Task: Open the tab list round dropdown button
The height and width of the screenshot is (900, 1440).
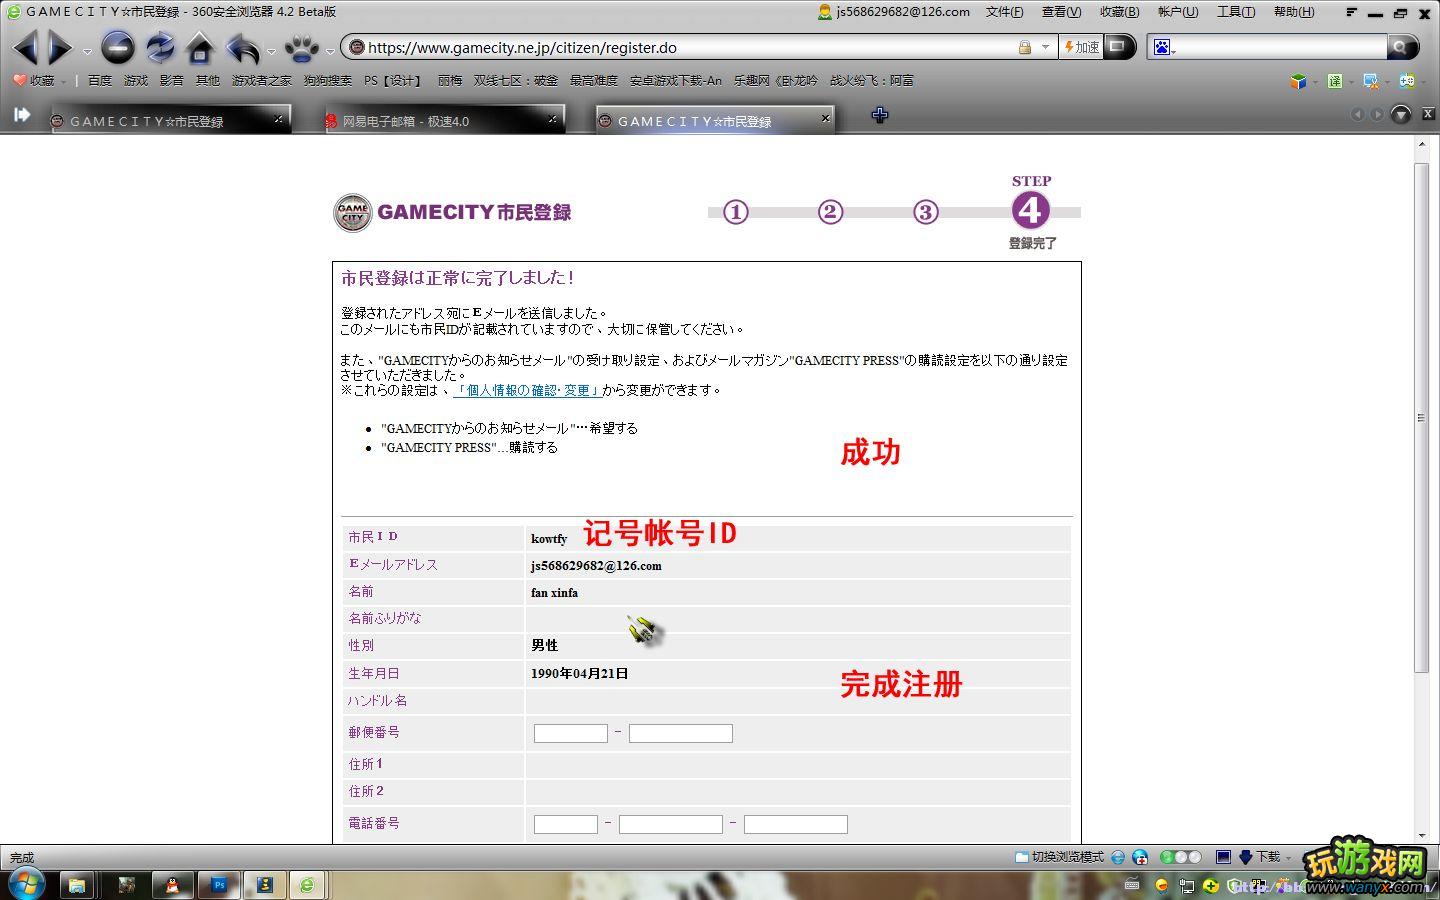Action: 1401,115
